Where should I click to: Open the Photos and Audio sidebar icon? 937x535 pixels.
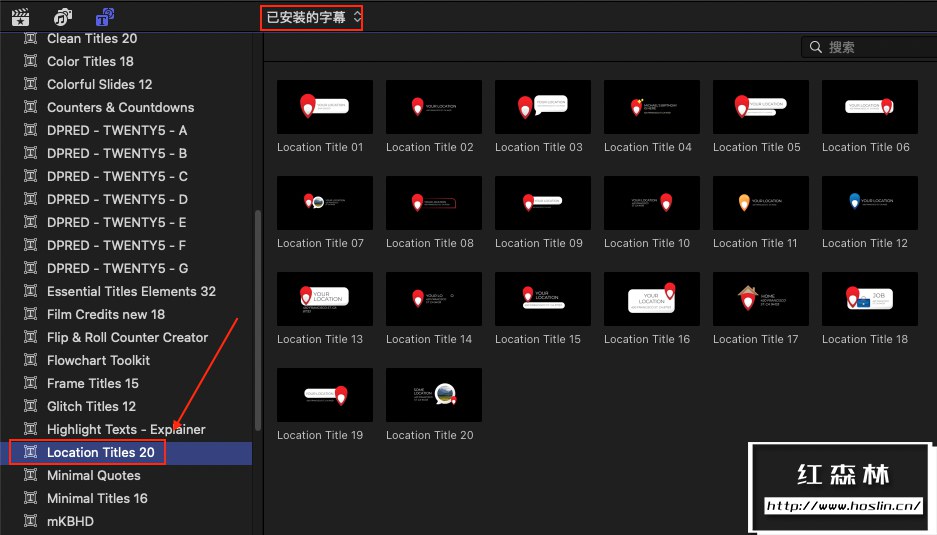pos(62,17)
